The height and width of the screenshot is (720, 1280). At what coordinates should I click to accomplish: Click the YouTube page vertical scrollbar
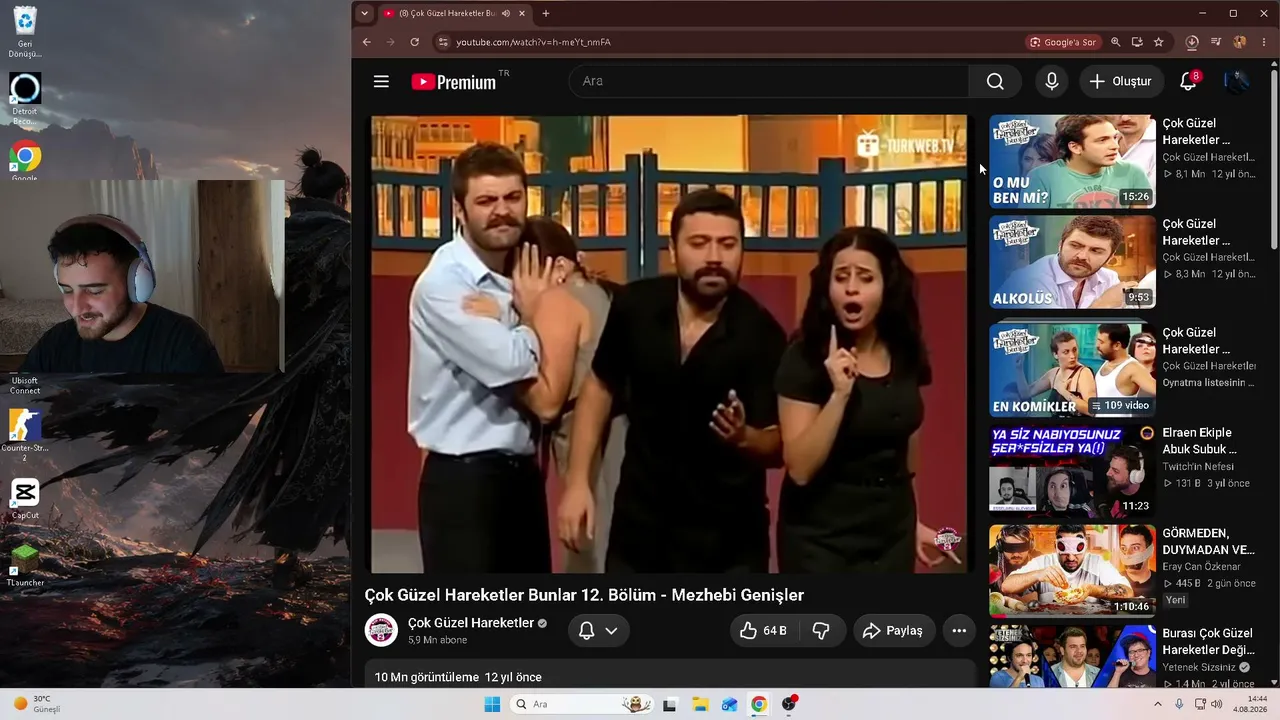1273,160
